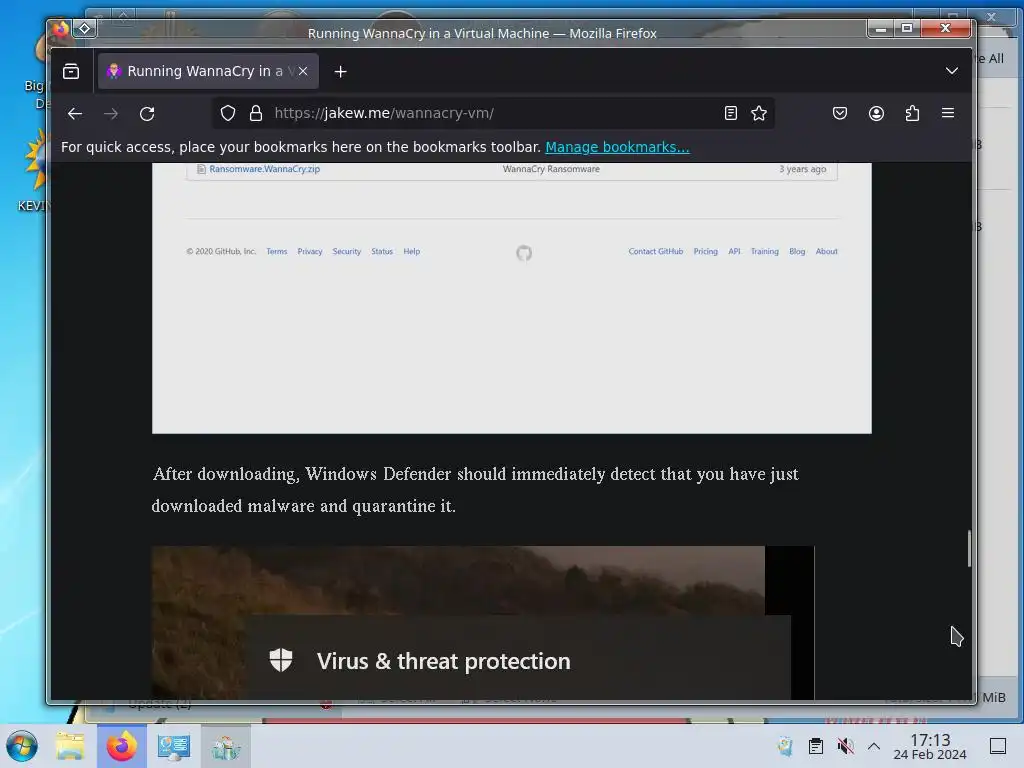
Task: Open file manager from taskbar
Action: pyautogui.click(x=70, y=746)
